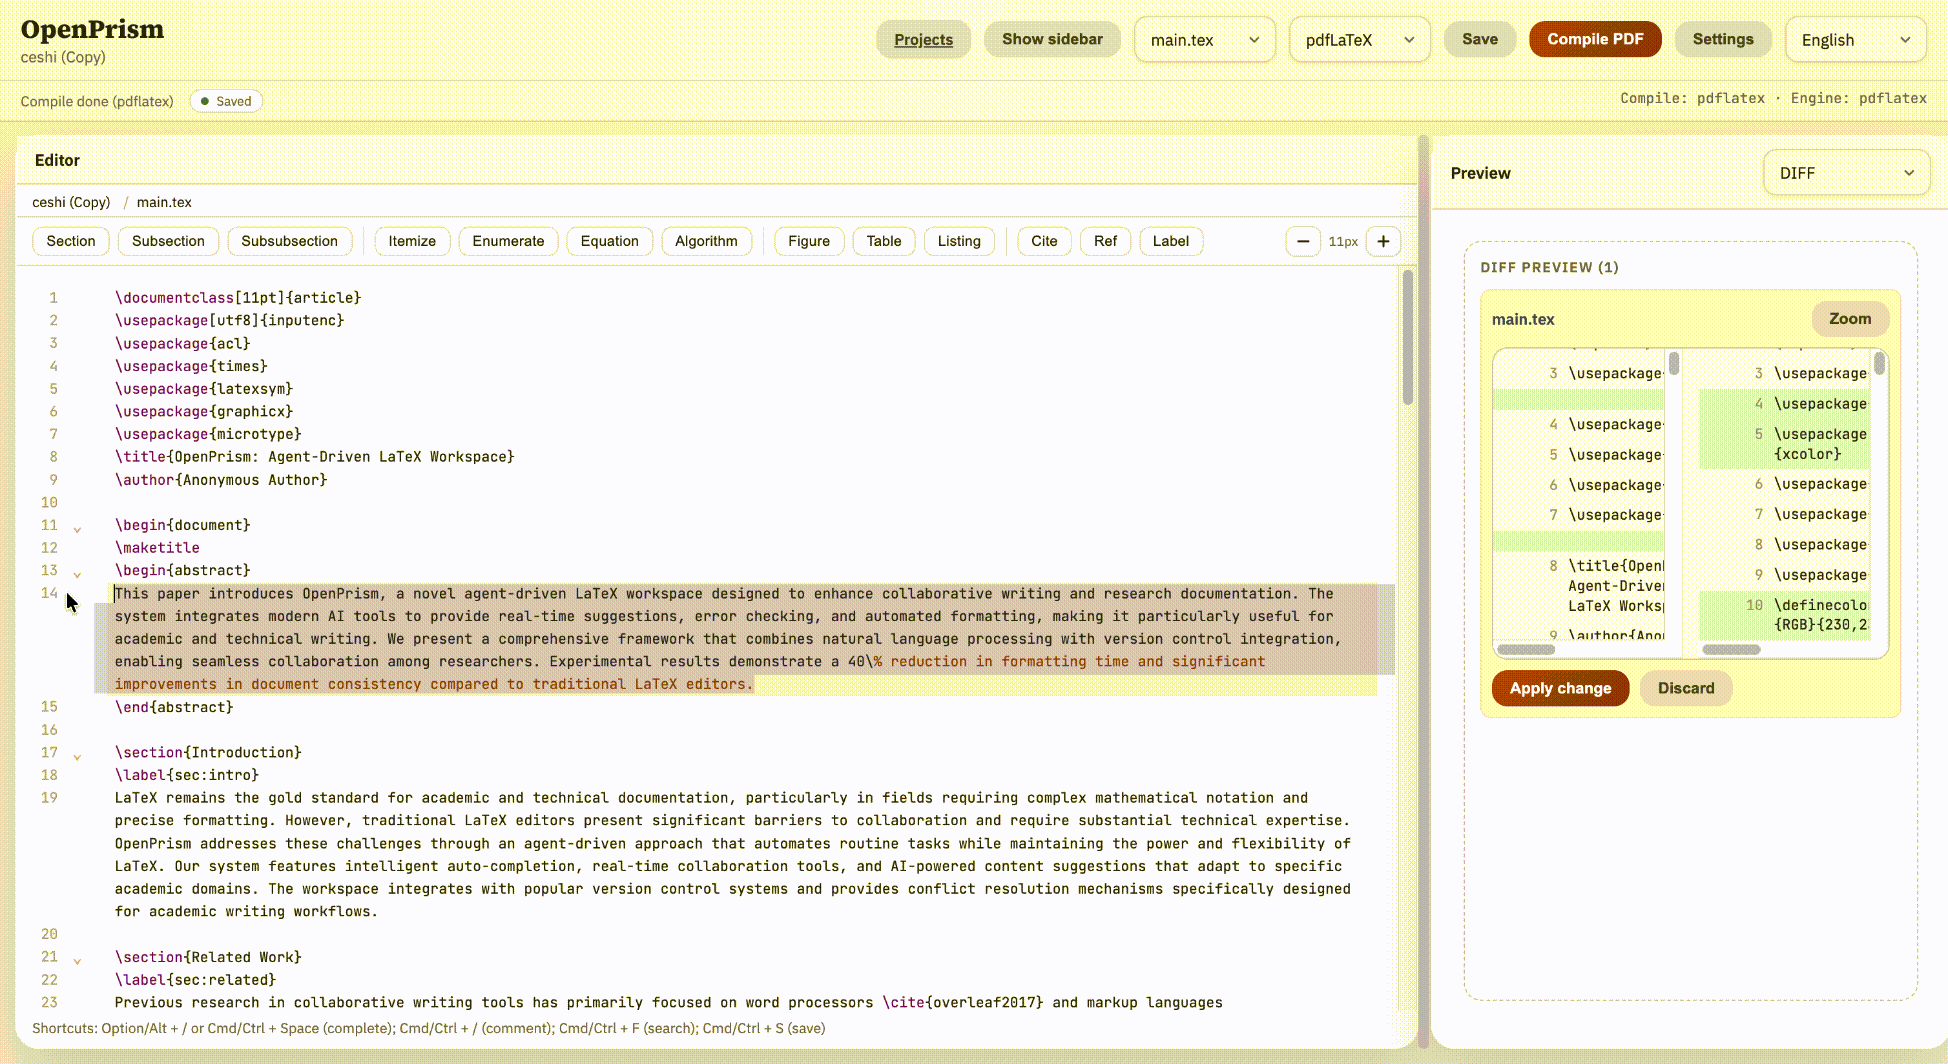Click the Compile done (pdflatex) status
The image size is (1948, 1064).
click(97, 101)
